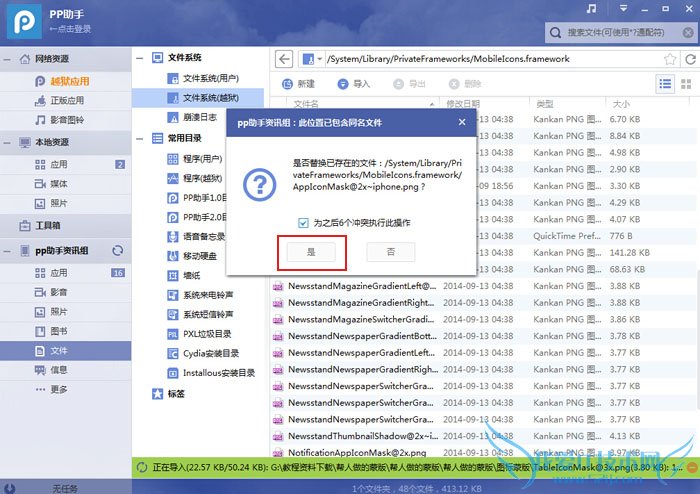
Task: Confirm replace with 是 button
Action: pyautogui.click(x=311, y=252)
